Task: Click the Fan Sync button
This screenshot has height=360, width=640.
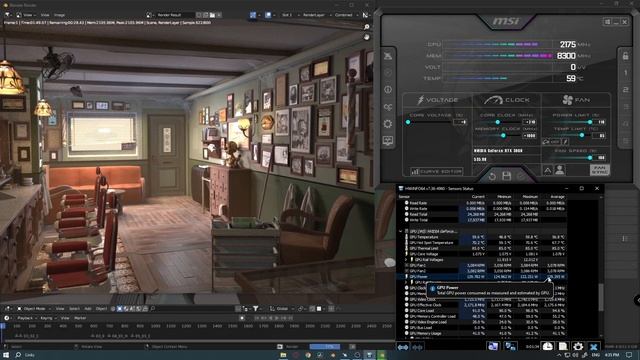Action: coord(600,170)
